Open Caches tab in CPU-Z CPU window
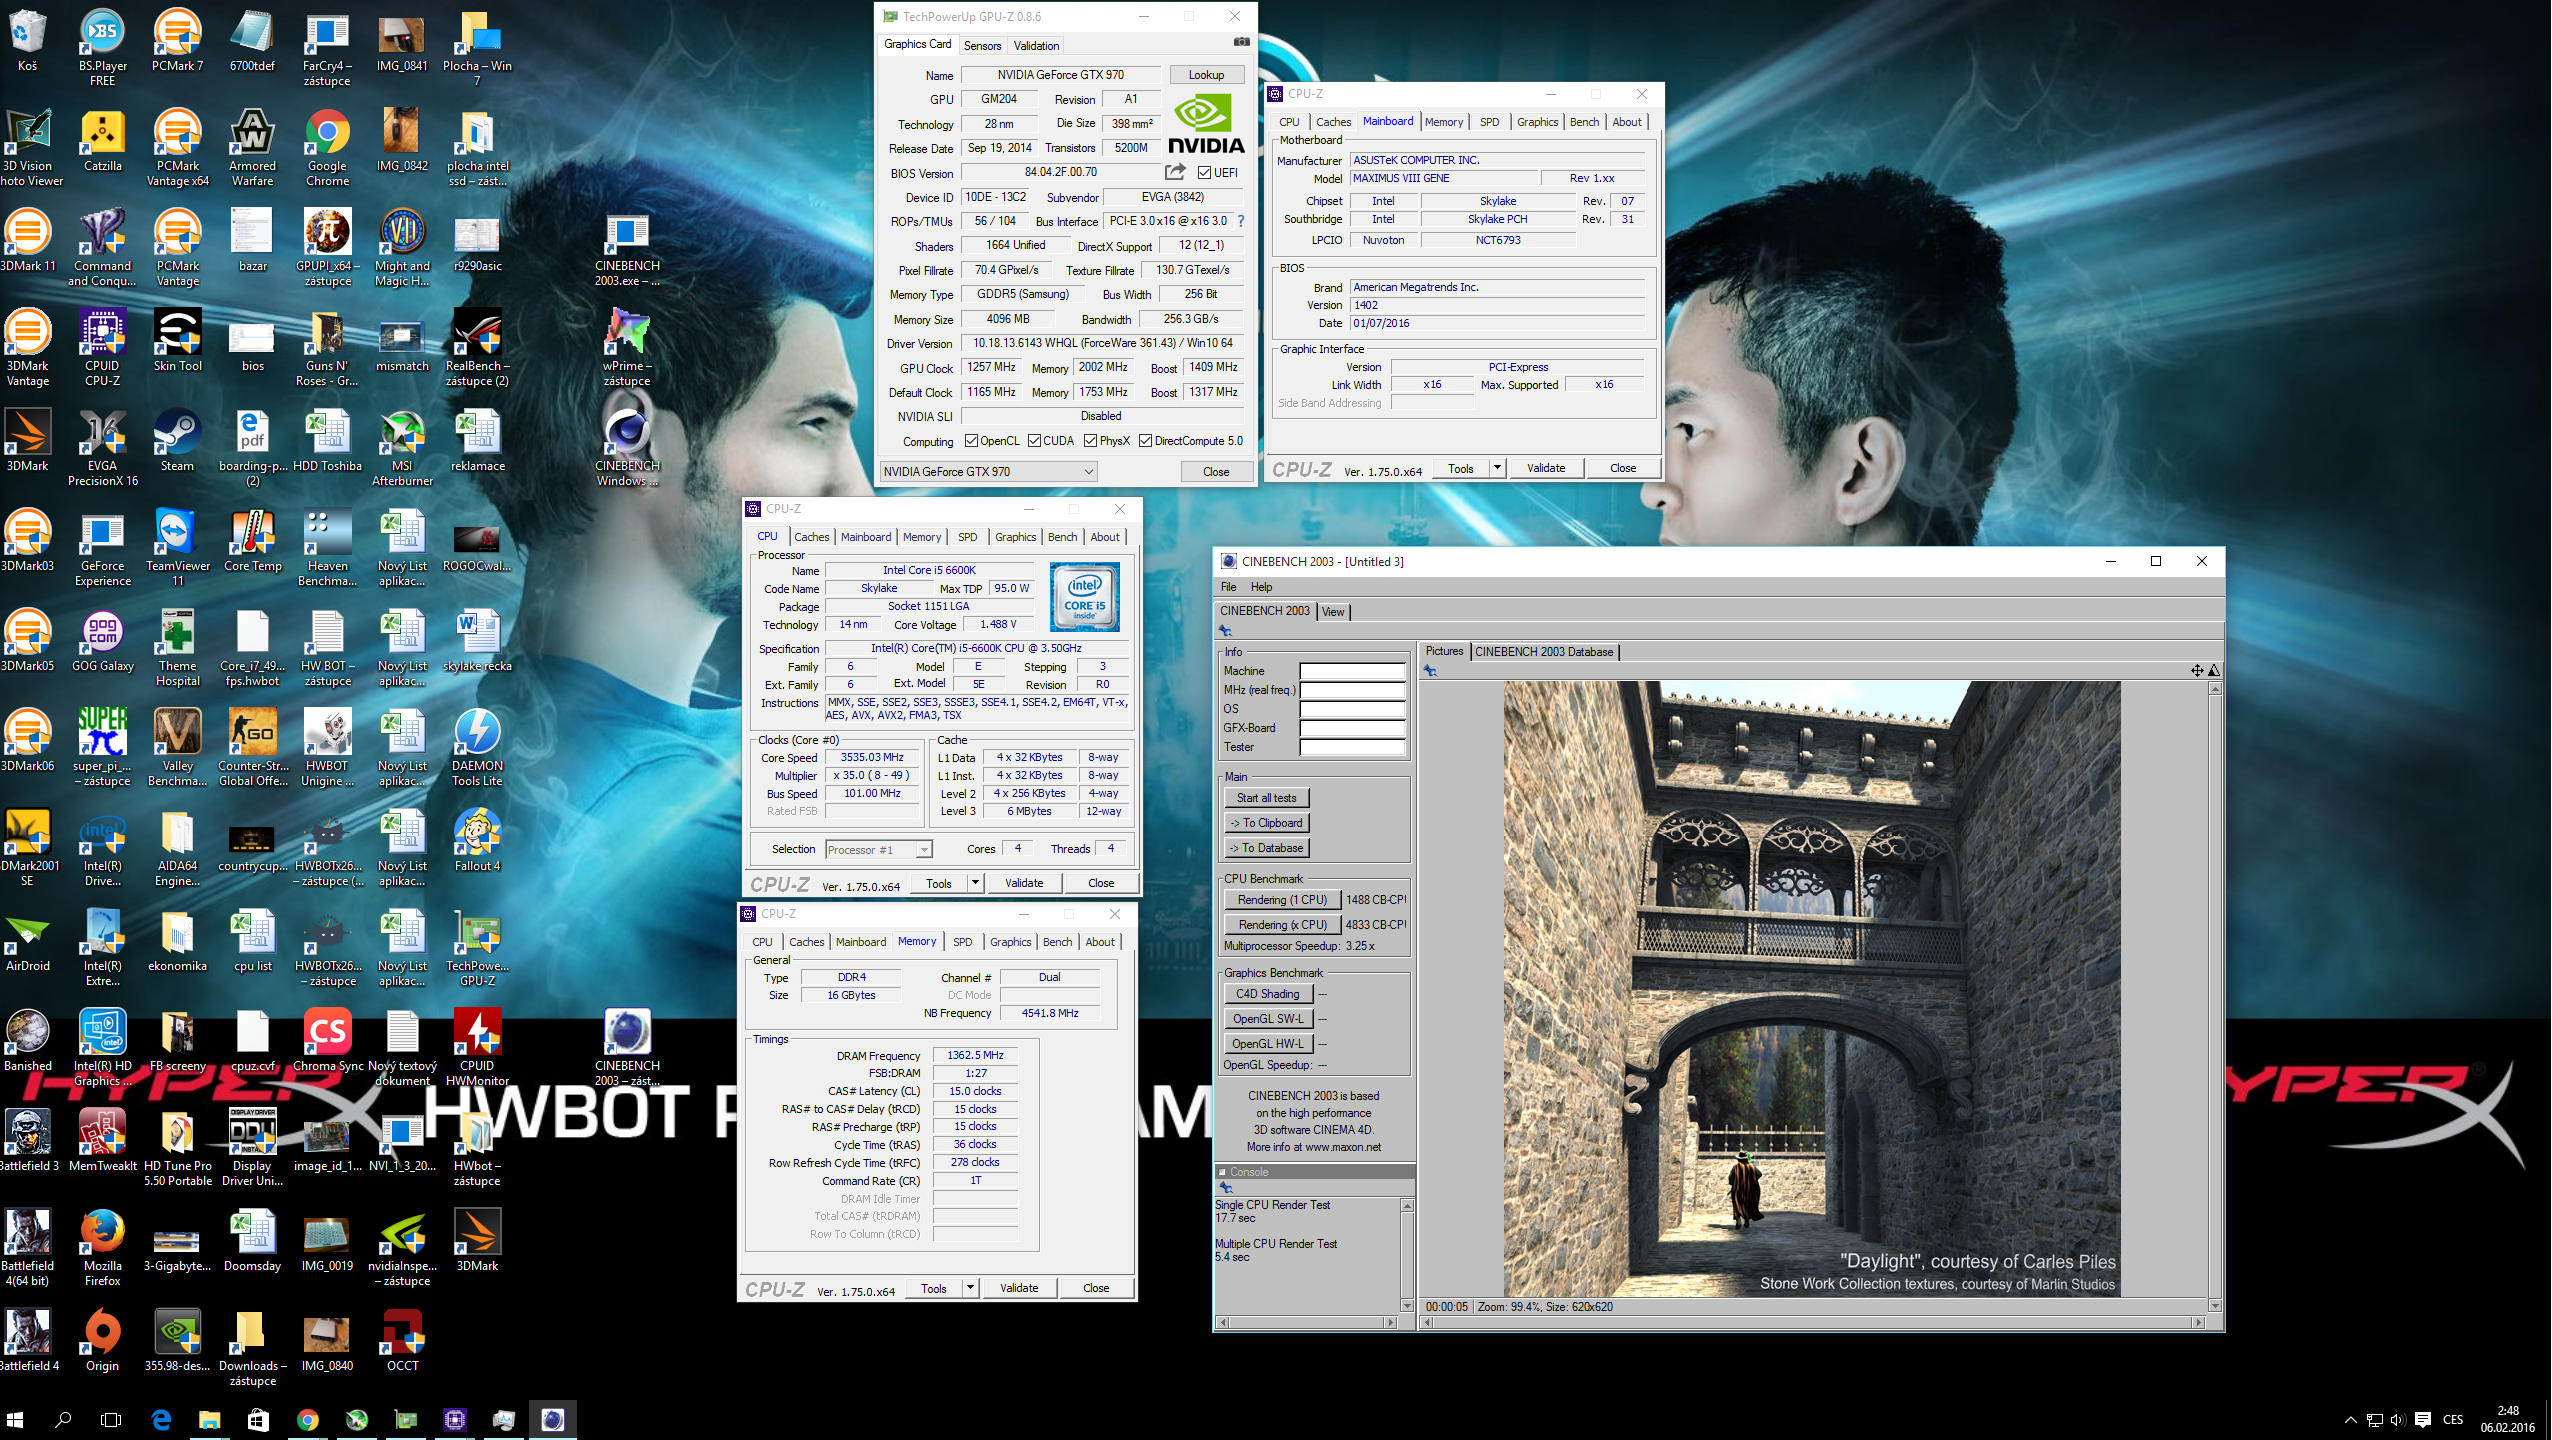Screen dimensions: 2552x1440 811,537
